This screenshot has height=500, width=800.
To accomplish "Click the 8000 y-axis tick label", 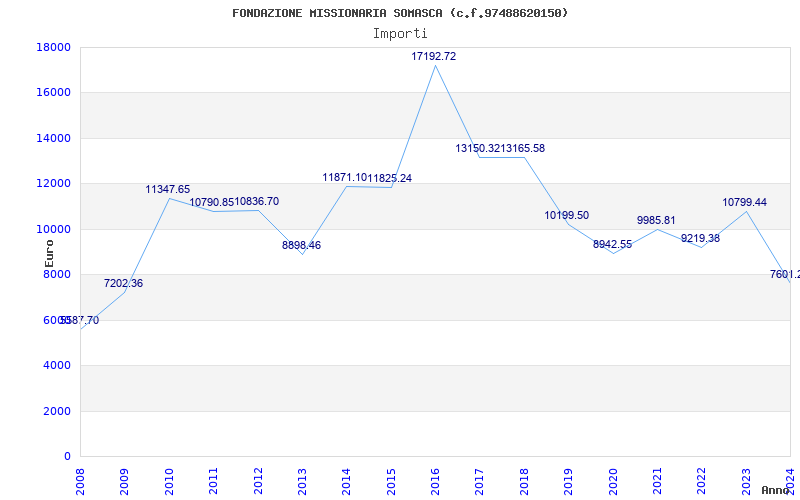I will pos(57,274).
